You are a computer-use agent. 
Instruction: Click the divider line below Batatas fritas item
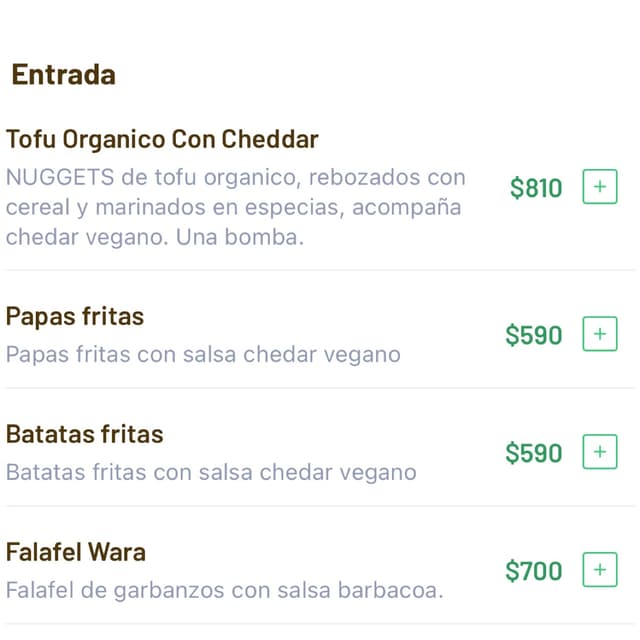pos(320,506)
